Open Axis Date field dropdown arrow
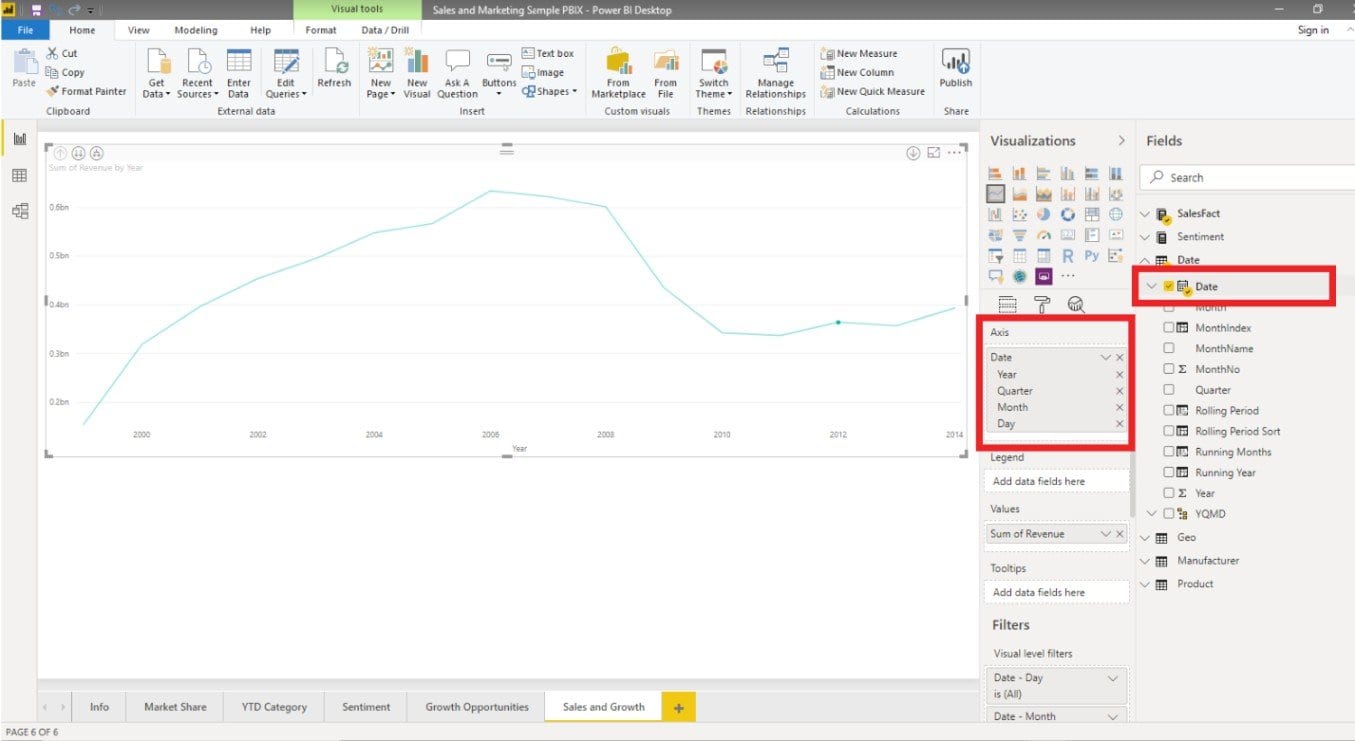 coord(1106,357)
